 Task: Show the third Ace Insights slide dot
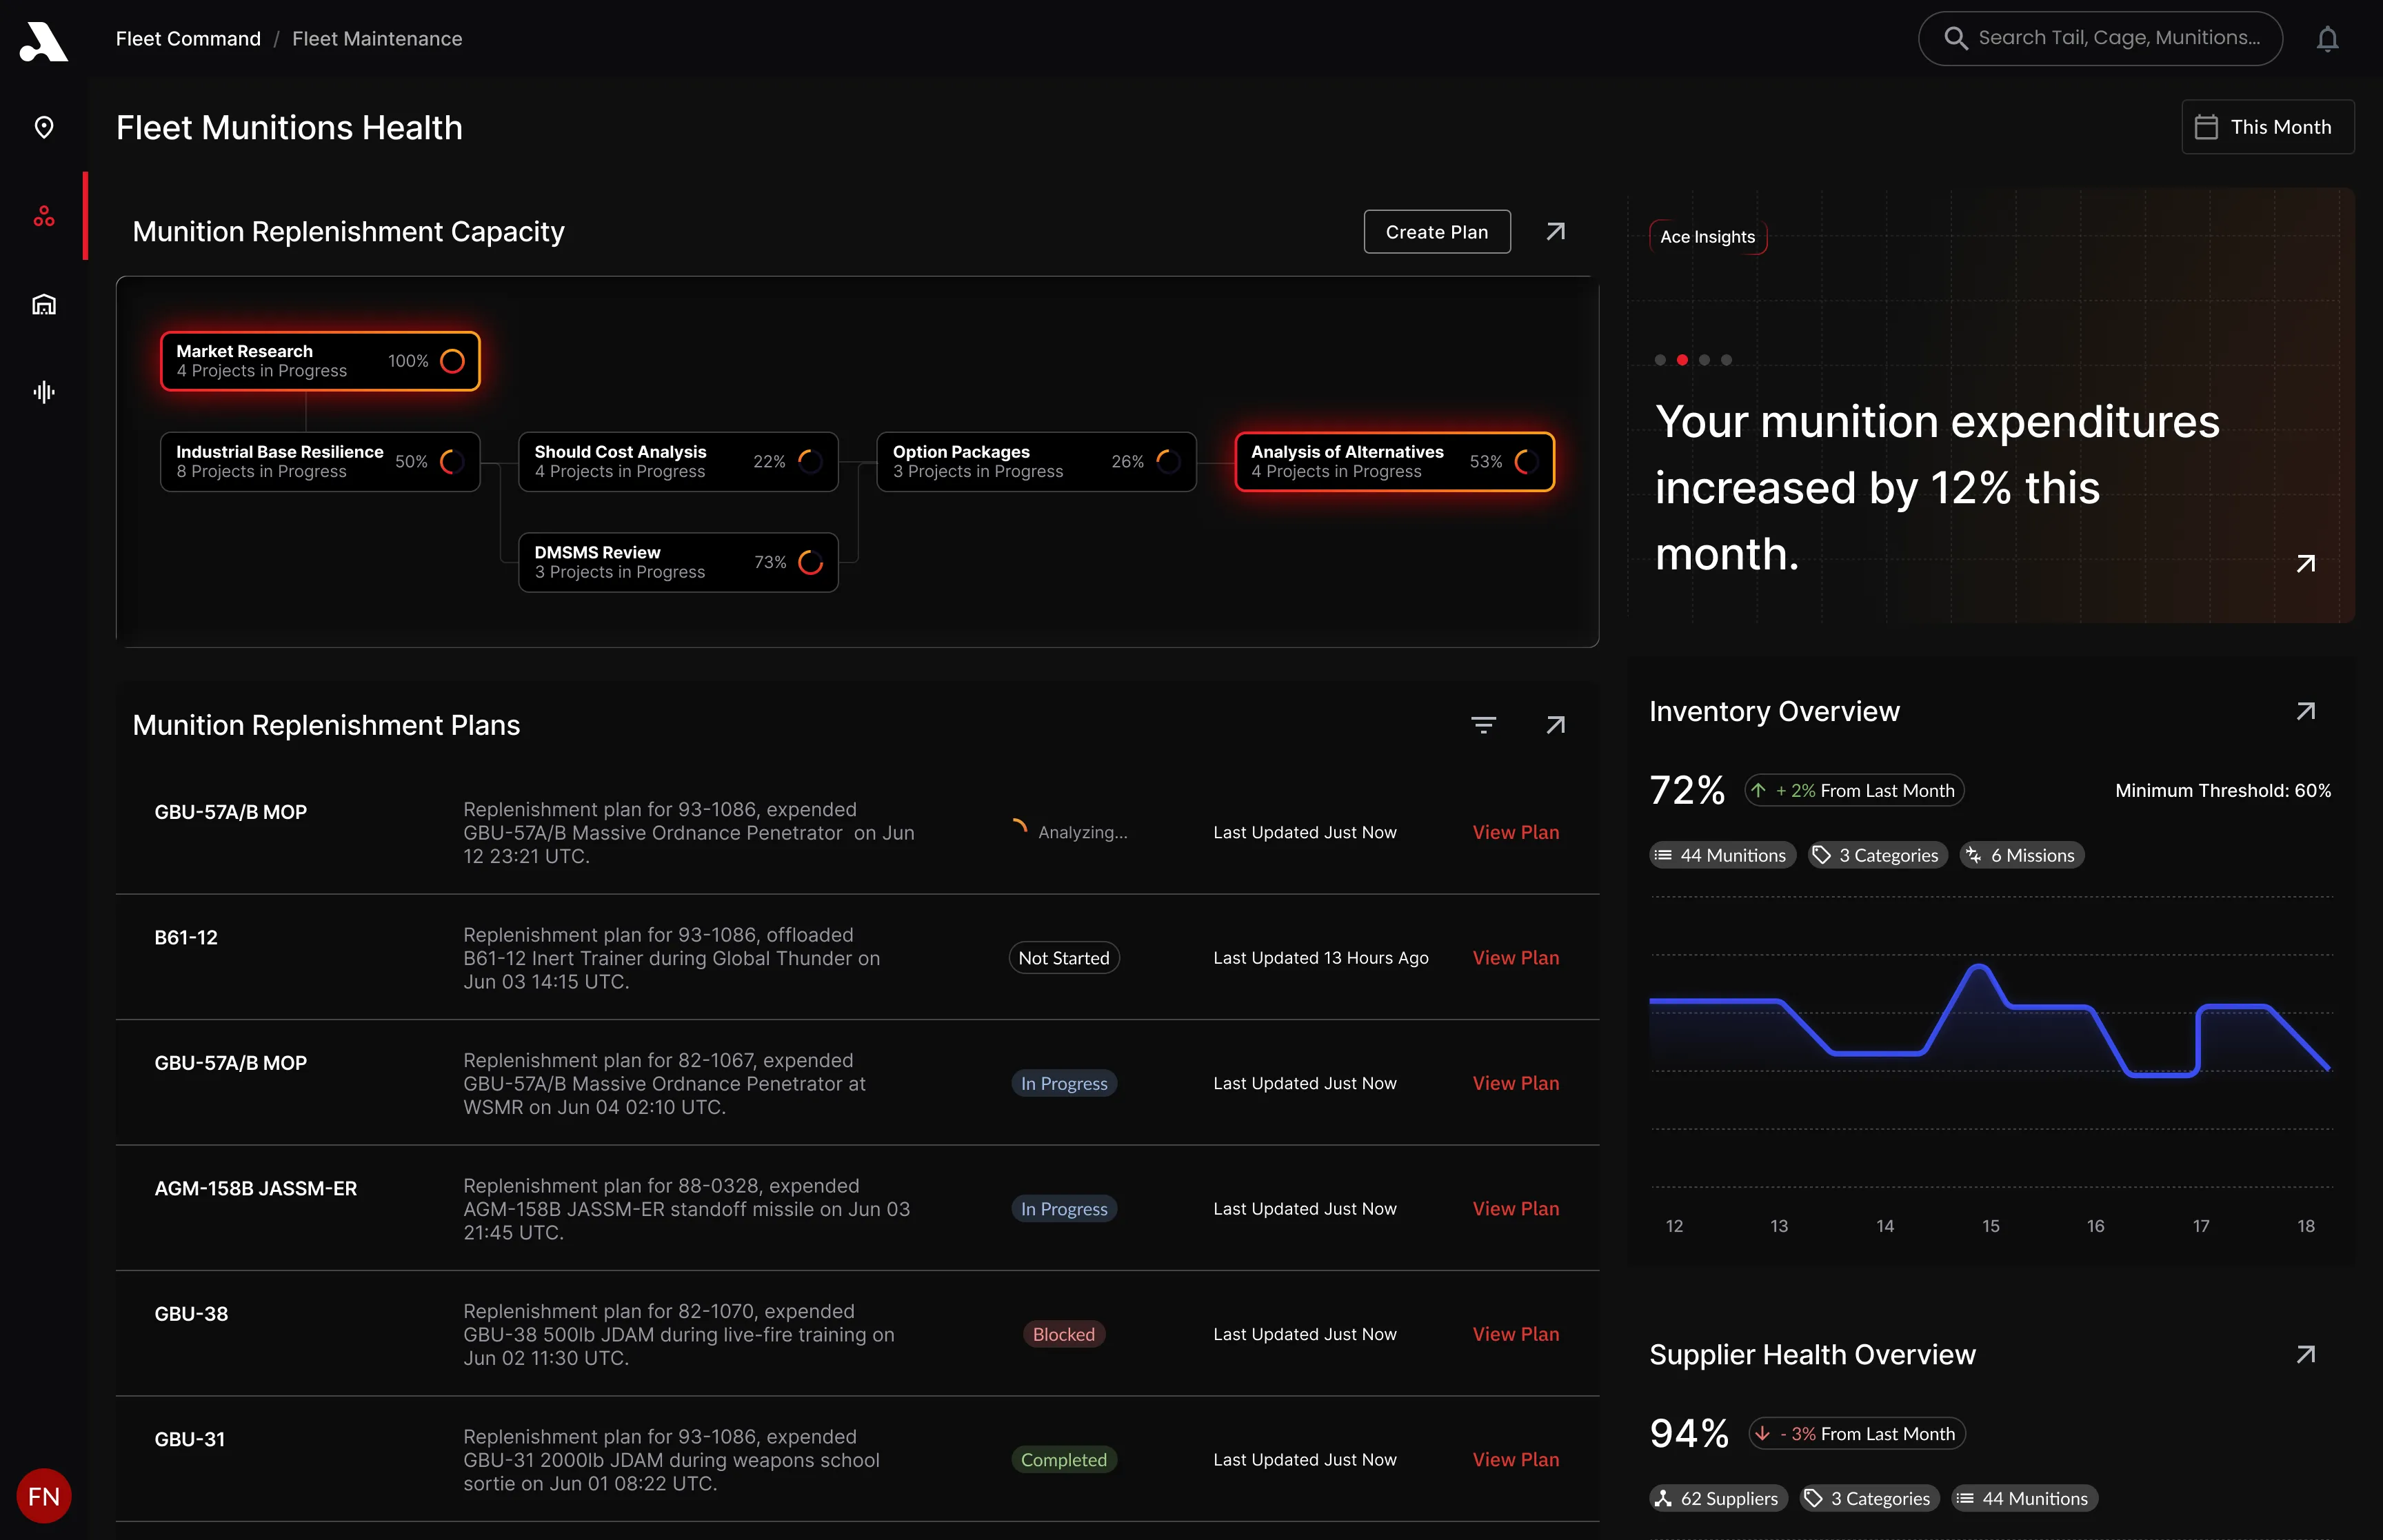tap(1704, 360)
